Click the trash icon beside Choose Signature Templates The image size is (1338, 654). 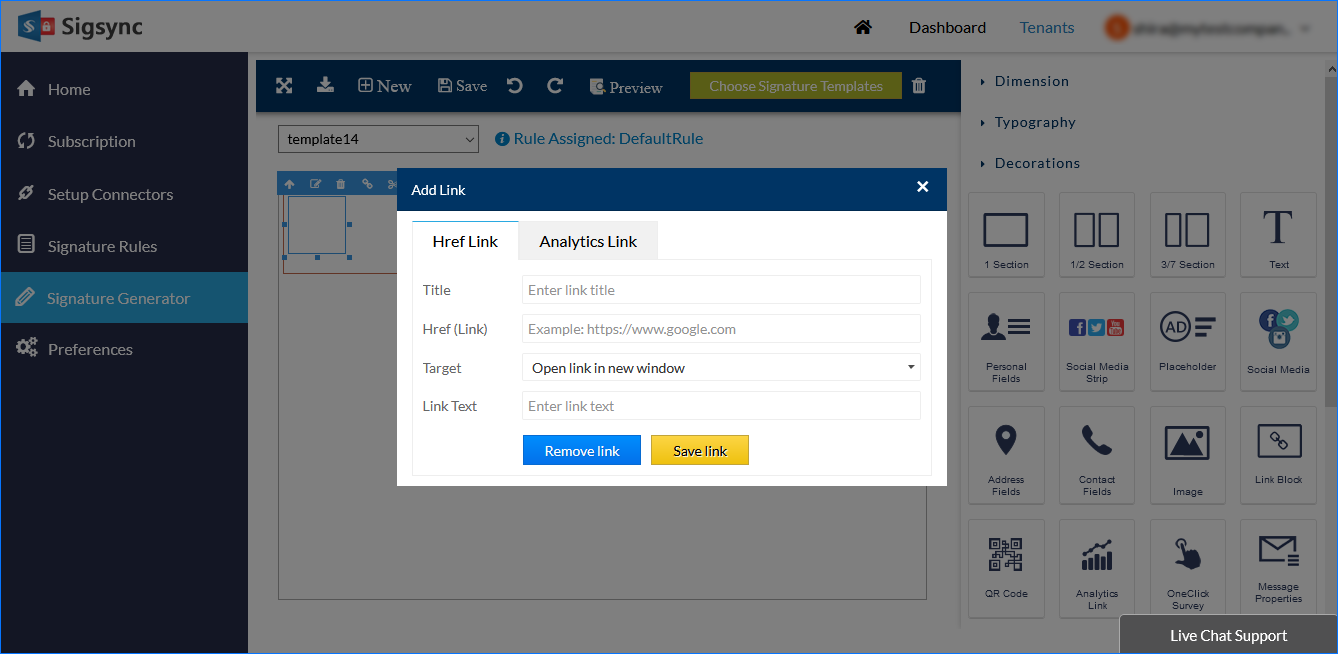[x=919, y=86]
